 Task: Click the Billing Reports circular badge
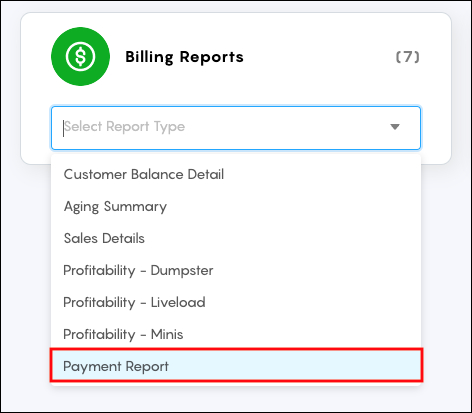[80, 56]
